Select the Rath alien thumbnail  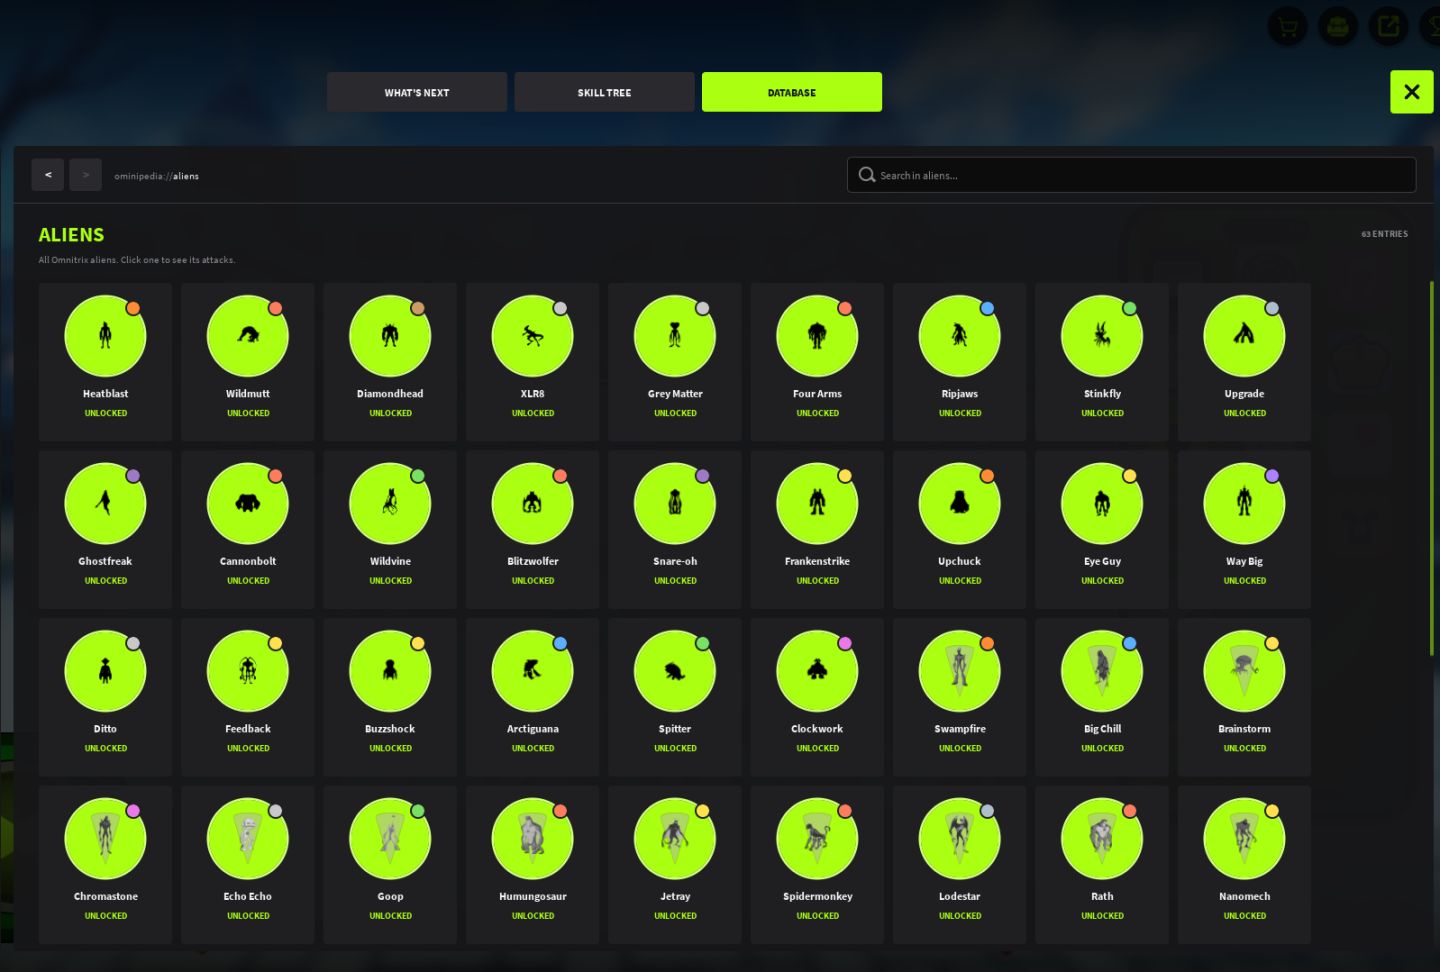point(1102,838)
